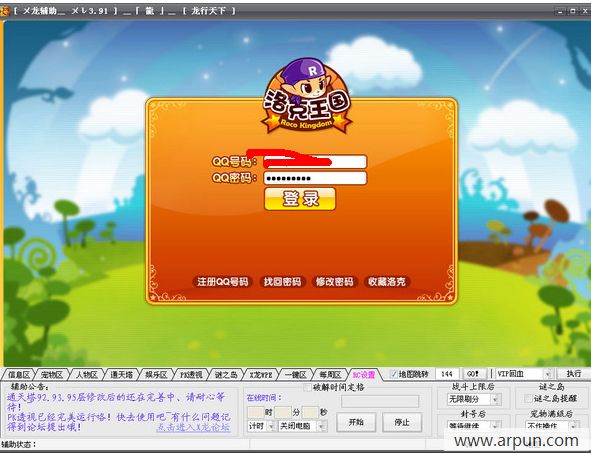591x453 pixels.
Task: Focus the QQ密码 password field
Action: [315, 178]
